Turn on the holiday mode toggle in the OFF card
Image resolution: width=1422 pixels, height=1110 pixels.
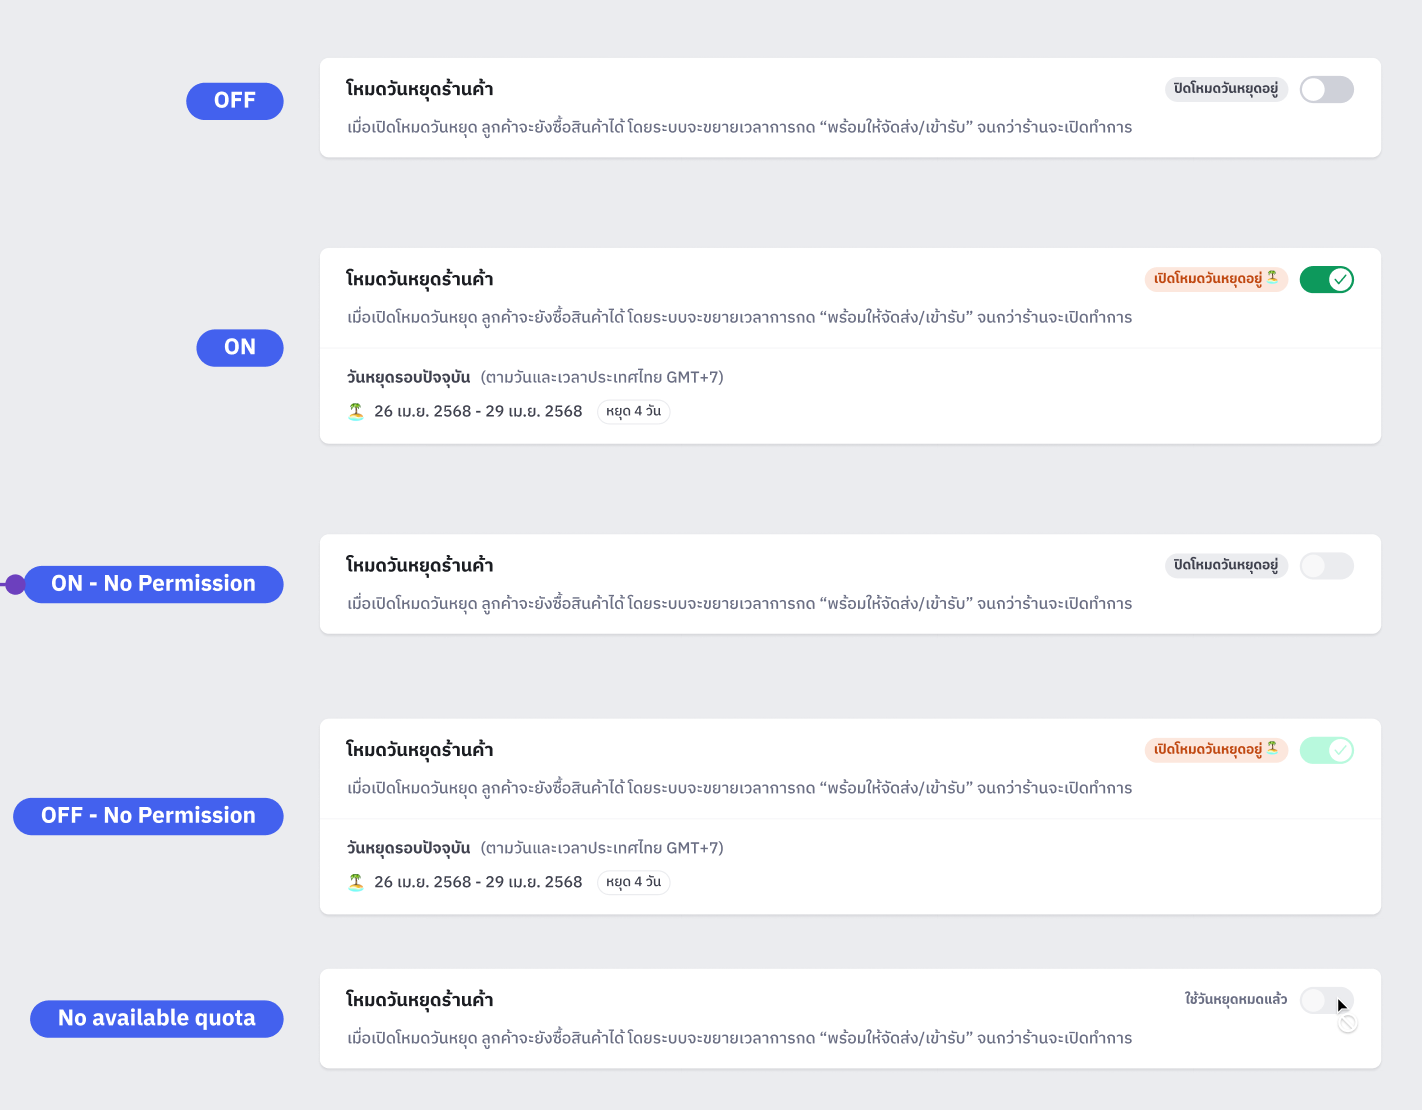pos(1326,90)
